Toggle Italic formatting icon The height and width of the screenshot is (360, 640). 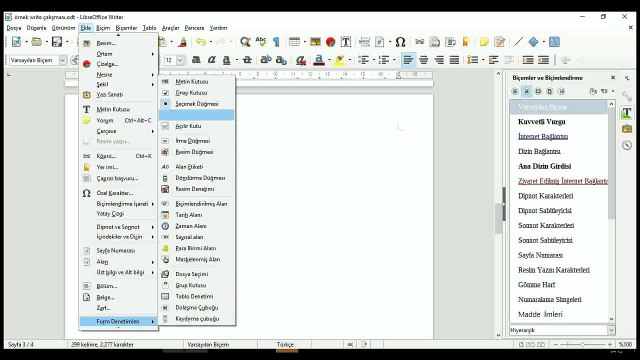[x=211, y=60]
